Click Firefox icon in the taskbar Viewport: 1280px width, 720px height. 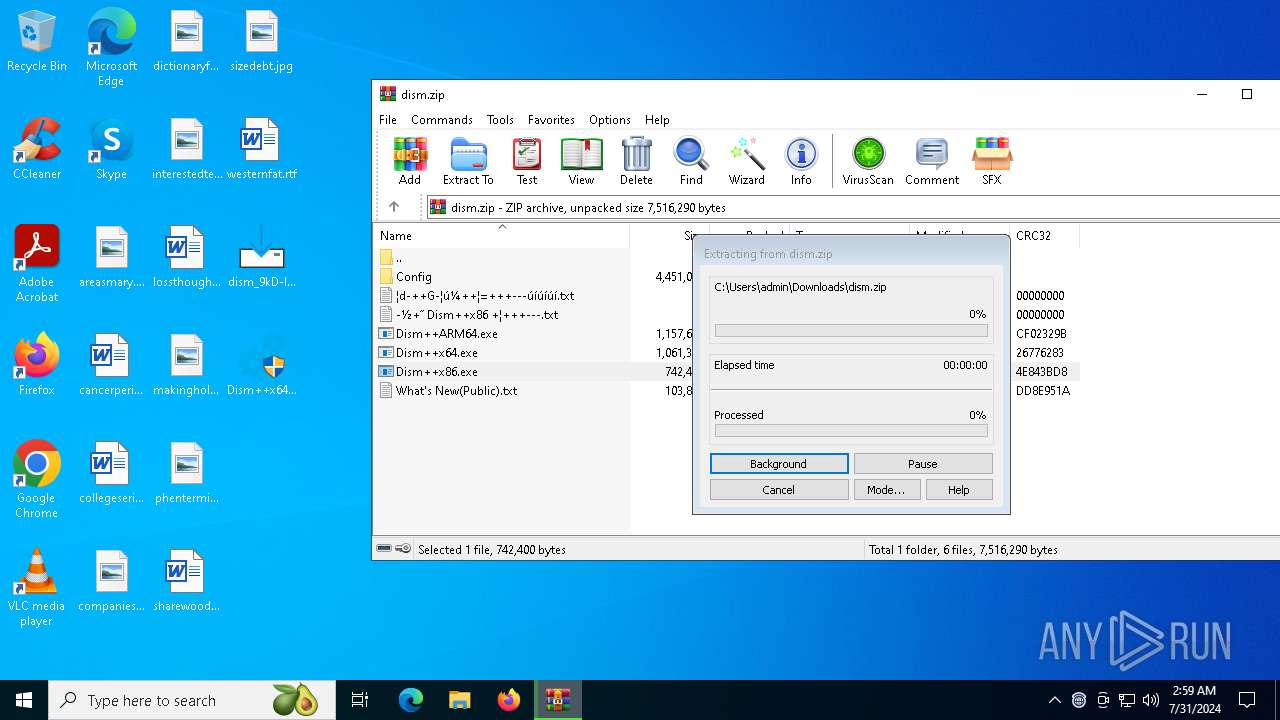[508, 700]
